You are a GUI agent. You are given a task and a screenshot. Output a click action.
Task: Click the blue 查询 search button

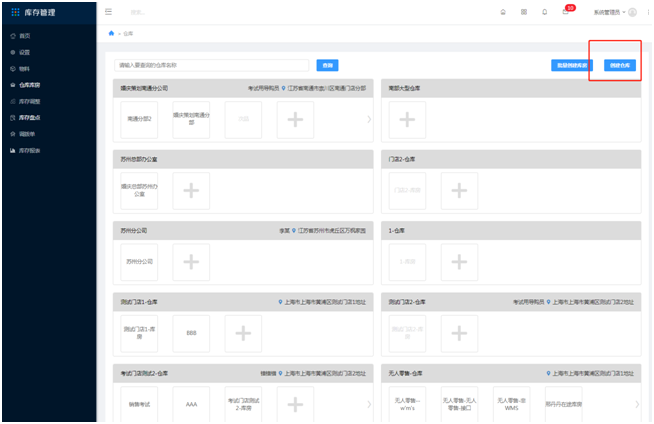(327, 65)
